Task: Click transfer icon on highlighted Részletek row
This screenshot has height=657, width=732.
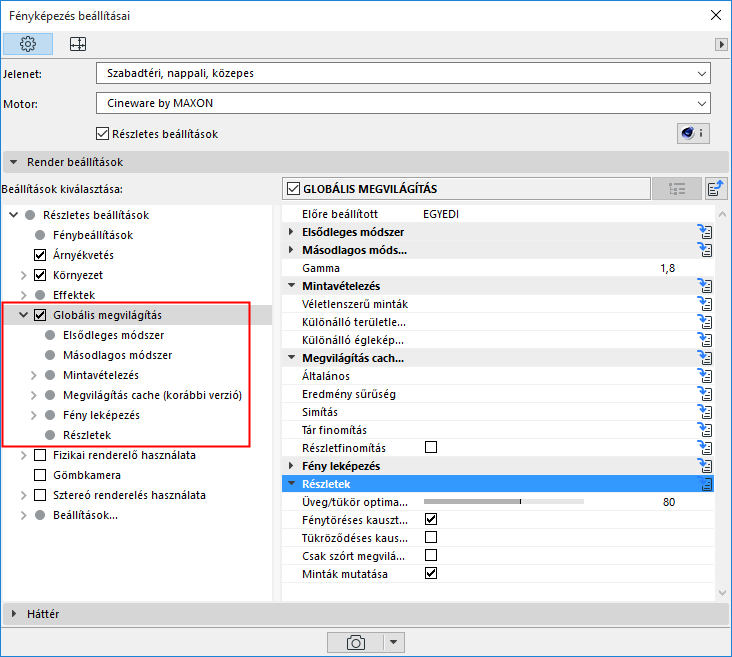Action: click(x=705, y=484)
